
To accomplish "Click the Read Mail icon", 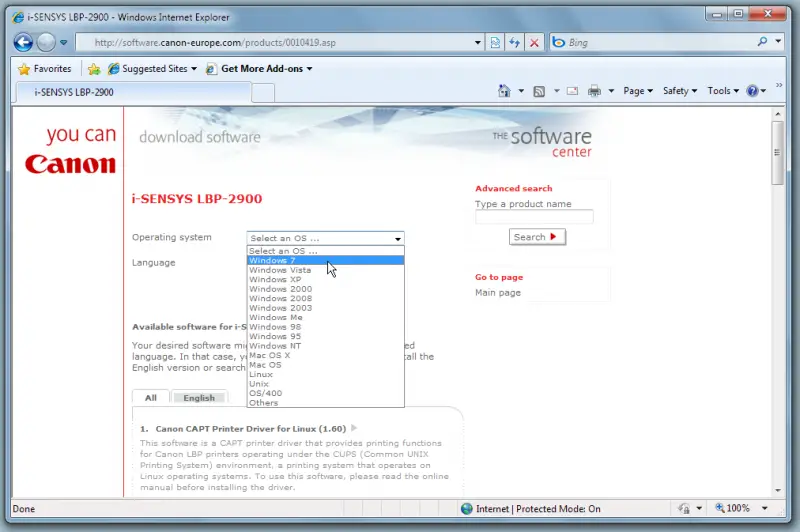I will point(573,91).
